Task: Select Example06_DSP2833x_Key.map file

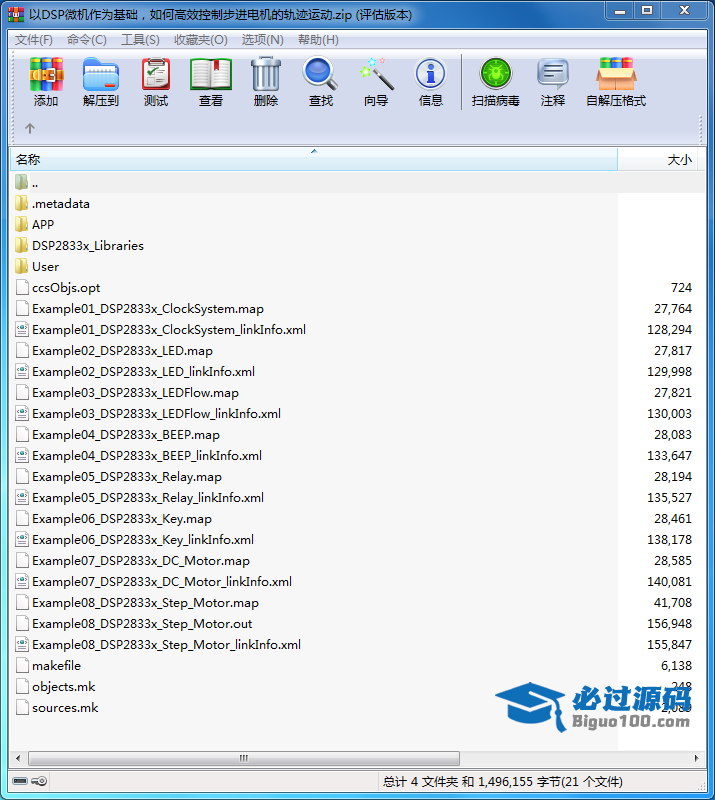Action: (121, 518)
